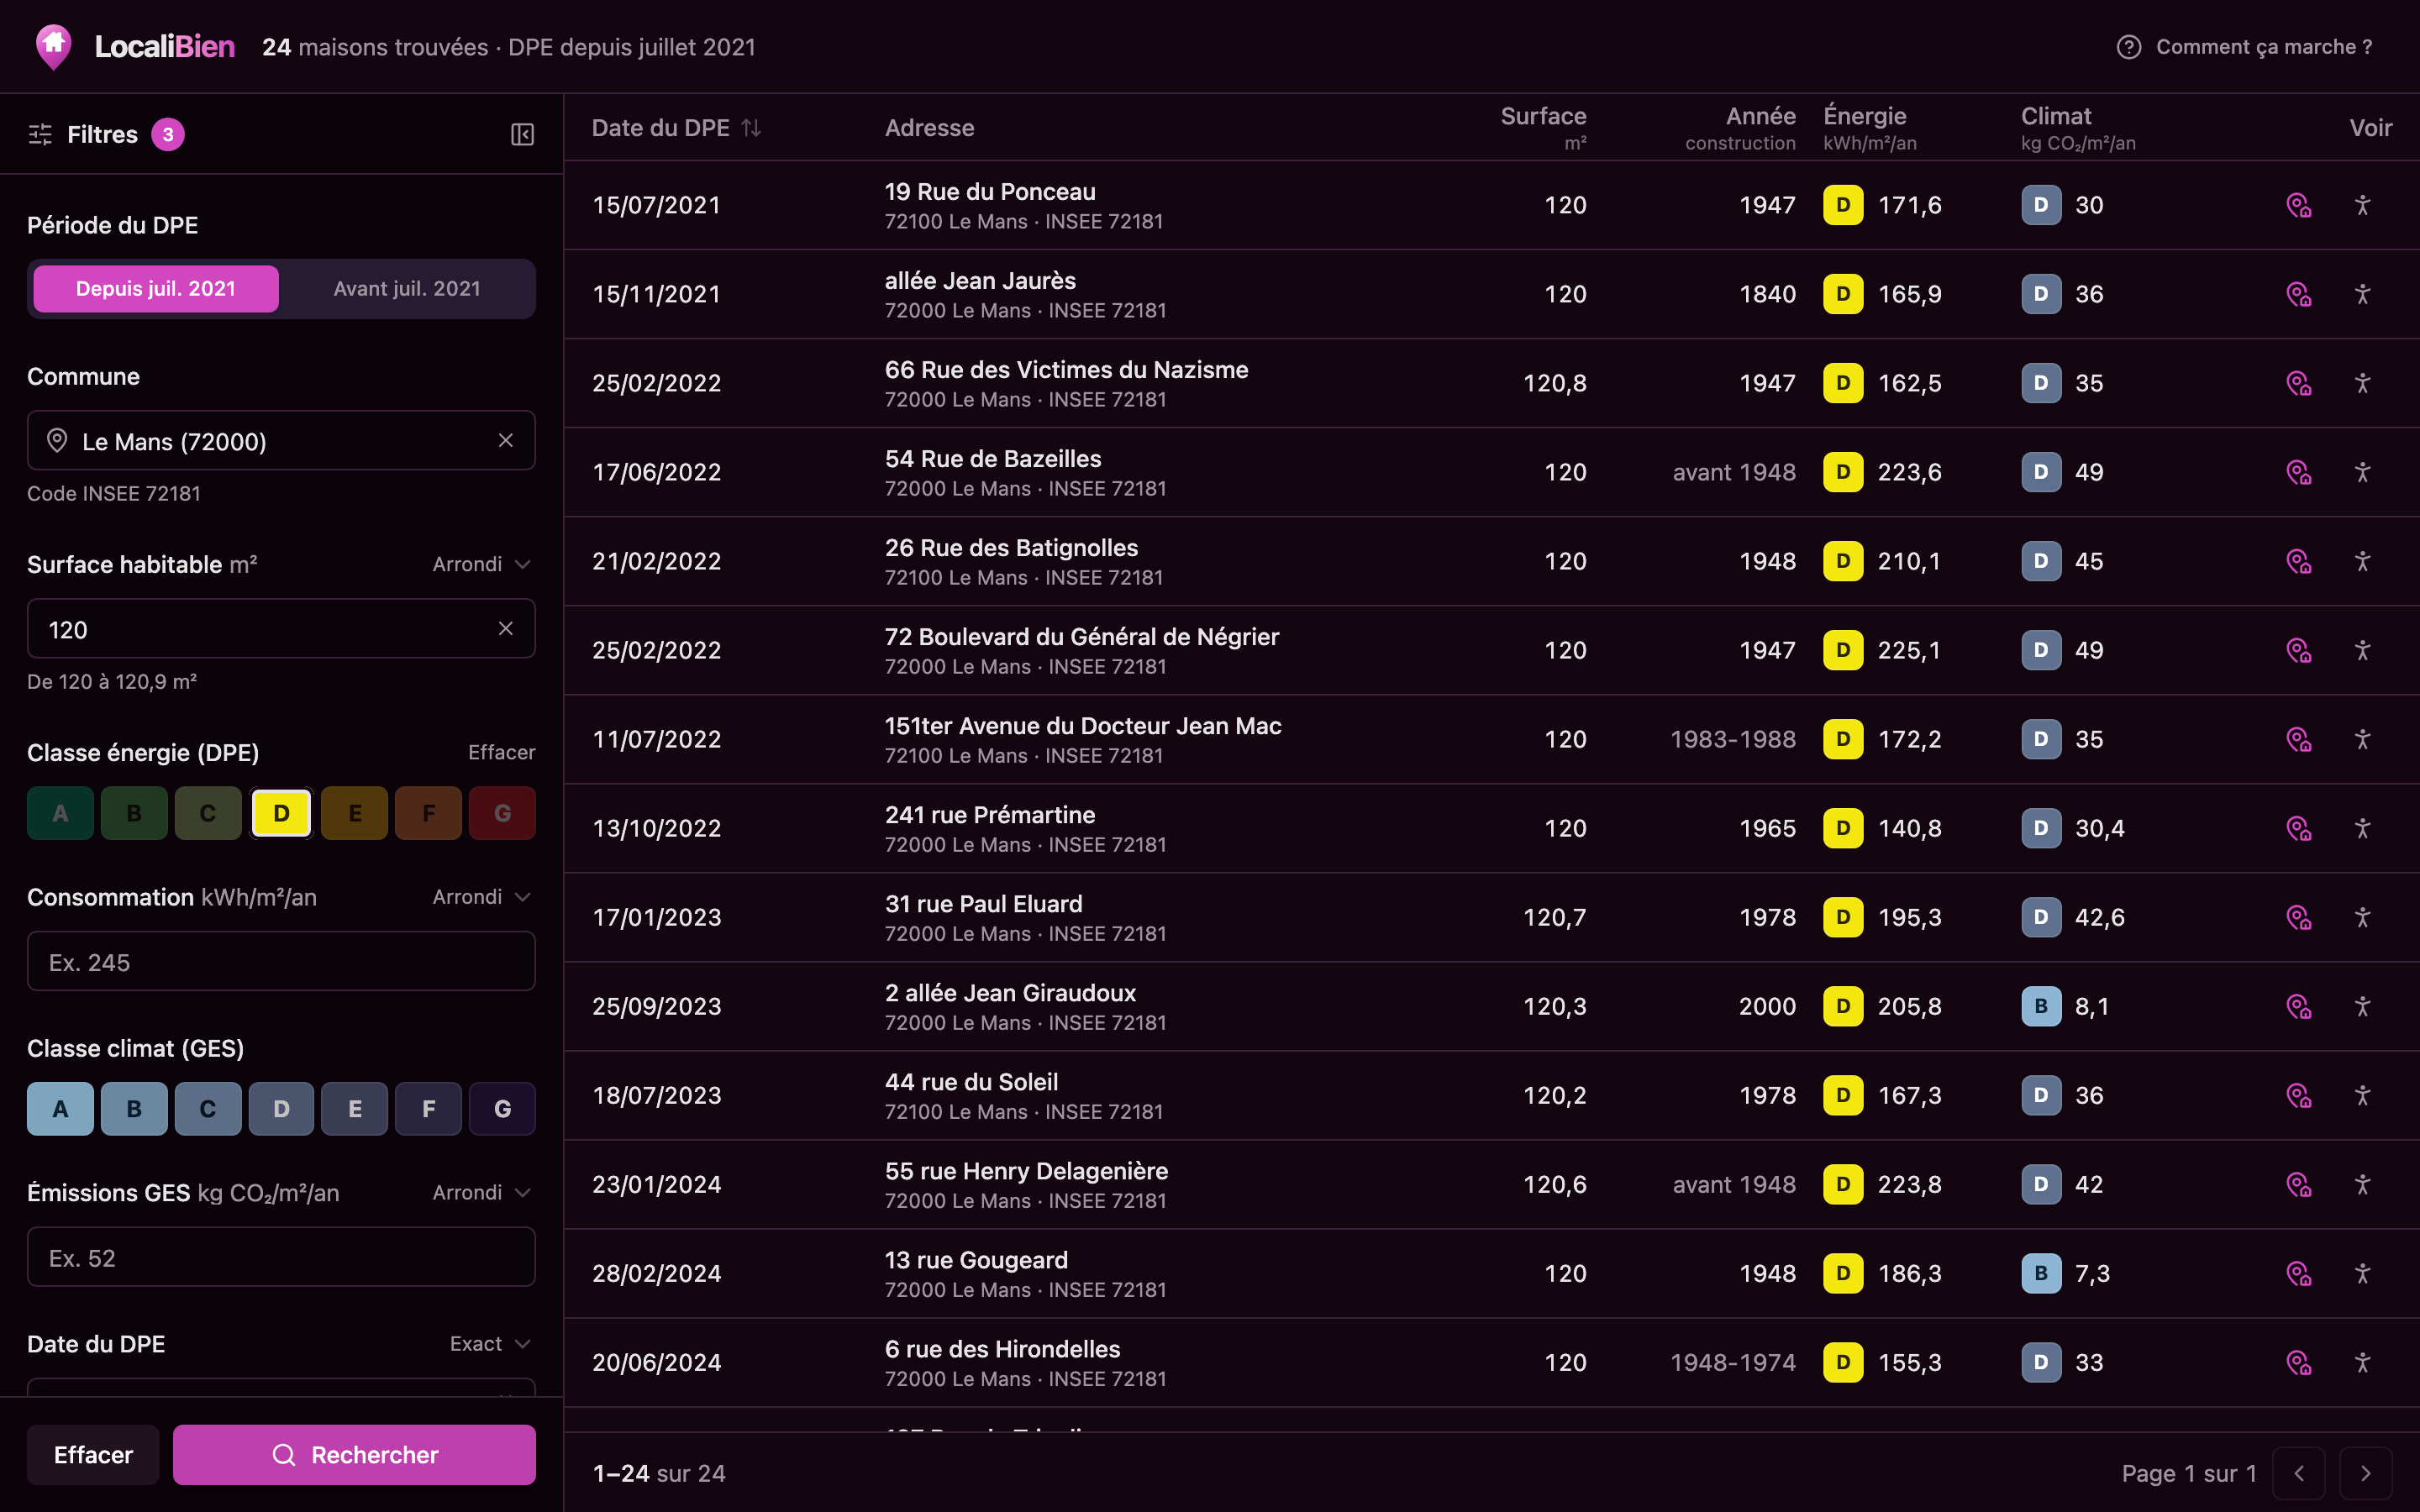Viewport: 2420px width, 1512px height.
Task: Open the help question-mark icon
Action: tap(2128, 47)
